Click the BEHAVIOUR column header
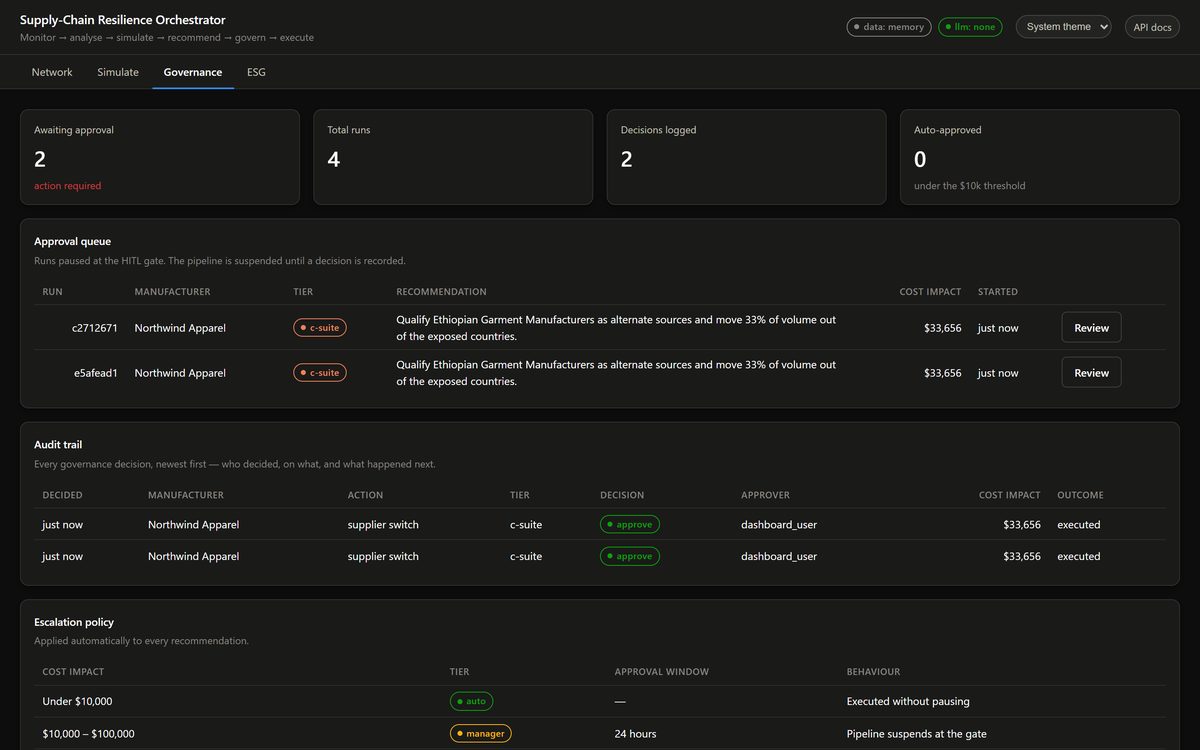The height and width of the screenshot is (750, 1200). click(874, 672)
